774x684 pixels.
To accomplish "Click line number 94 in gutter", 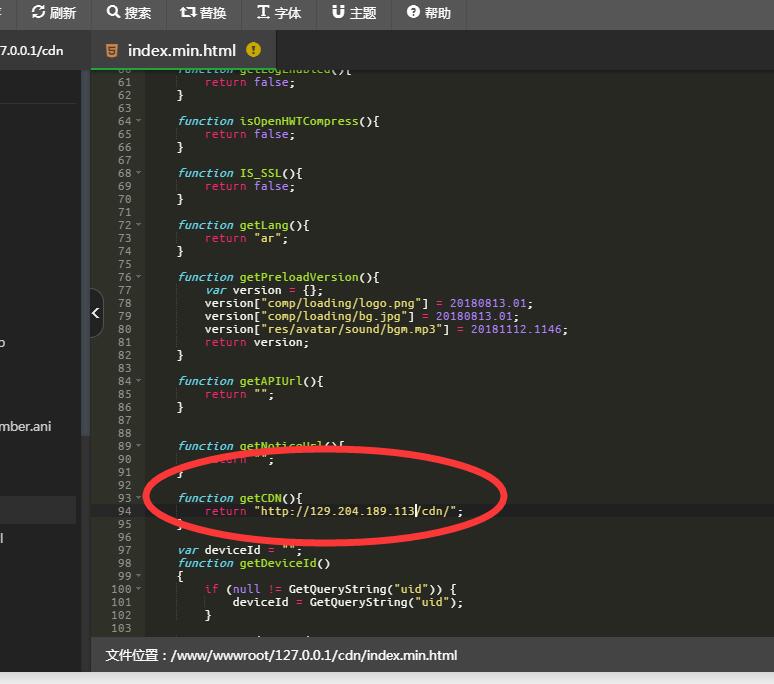I will click(x=125, y=511).
